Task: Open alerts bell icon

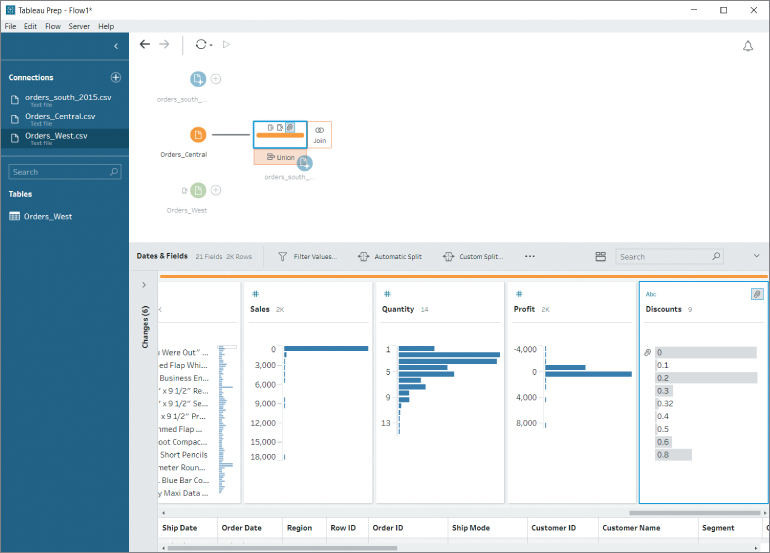Action: (x=747, y=46)
